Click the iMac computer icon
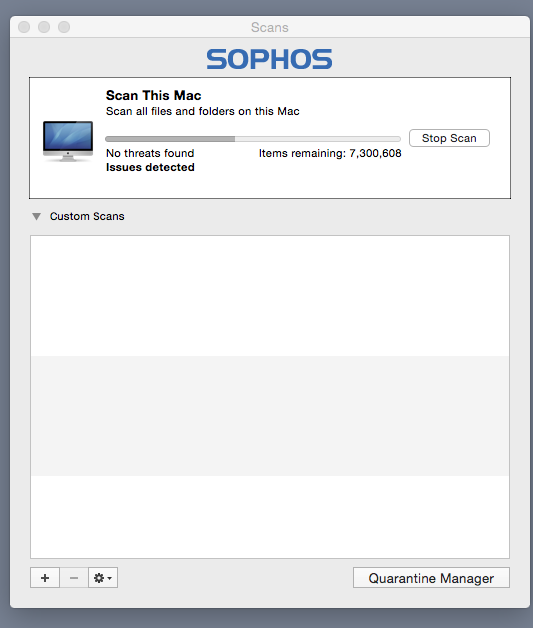Screen dimensions: 533x628 tap(68, 141)
